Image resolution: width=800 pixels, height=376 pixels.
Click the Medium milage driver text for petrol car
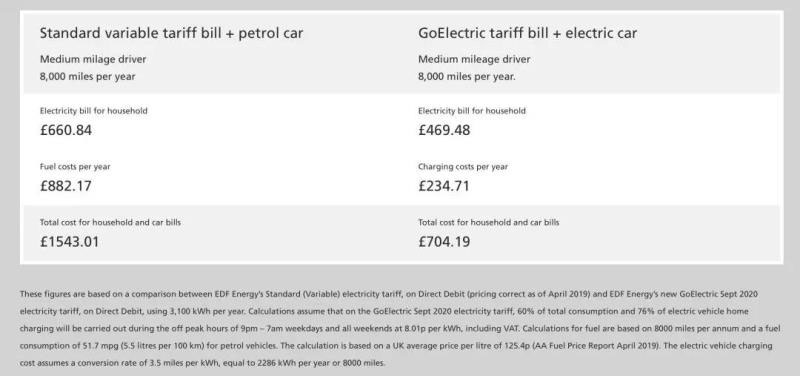tap(93, 59)
